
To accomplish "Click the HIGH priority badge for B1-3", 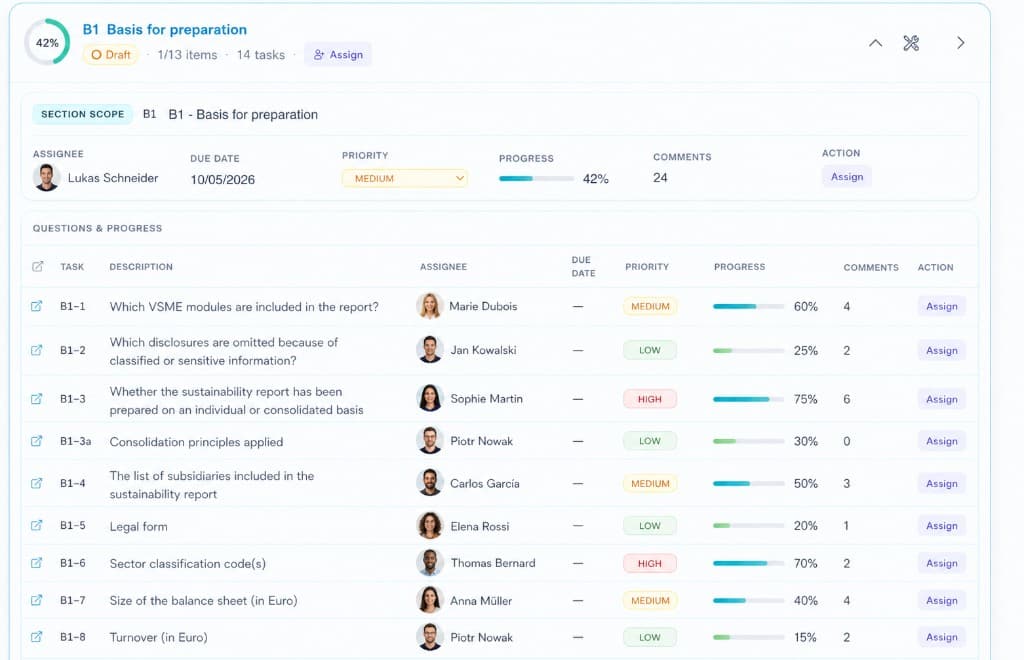I will pyautogui.click(x=649, y=399).
